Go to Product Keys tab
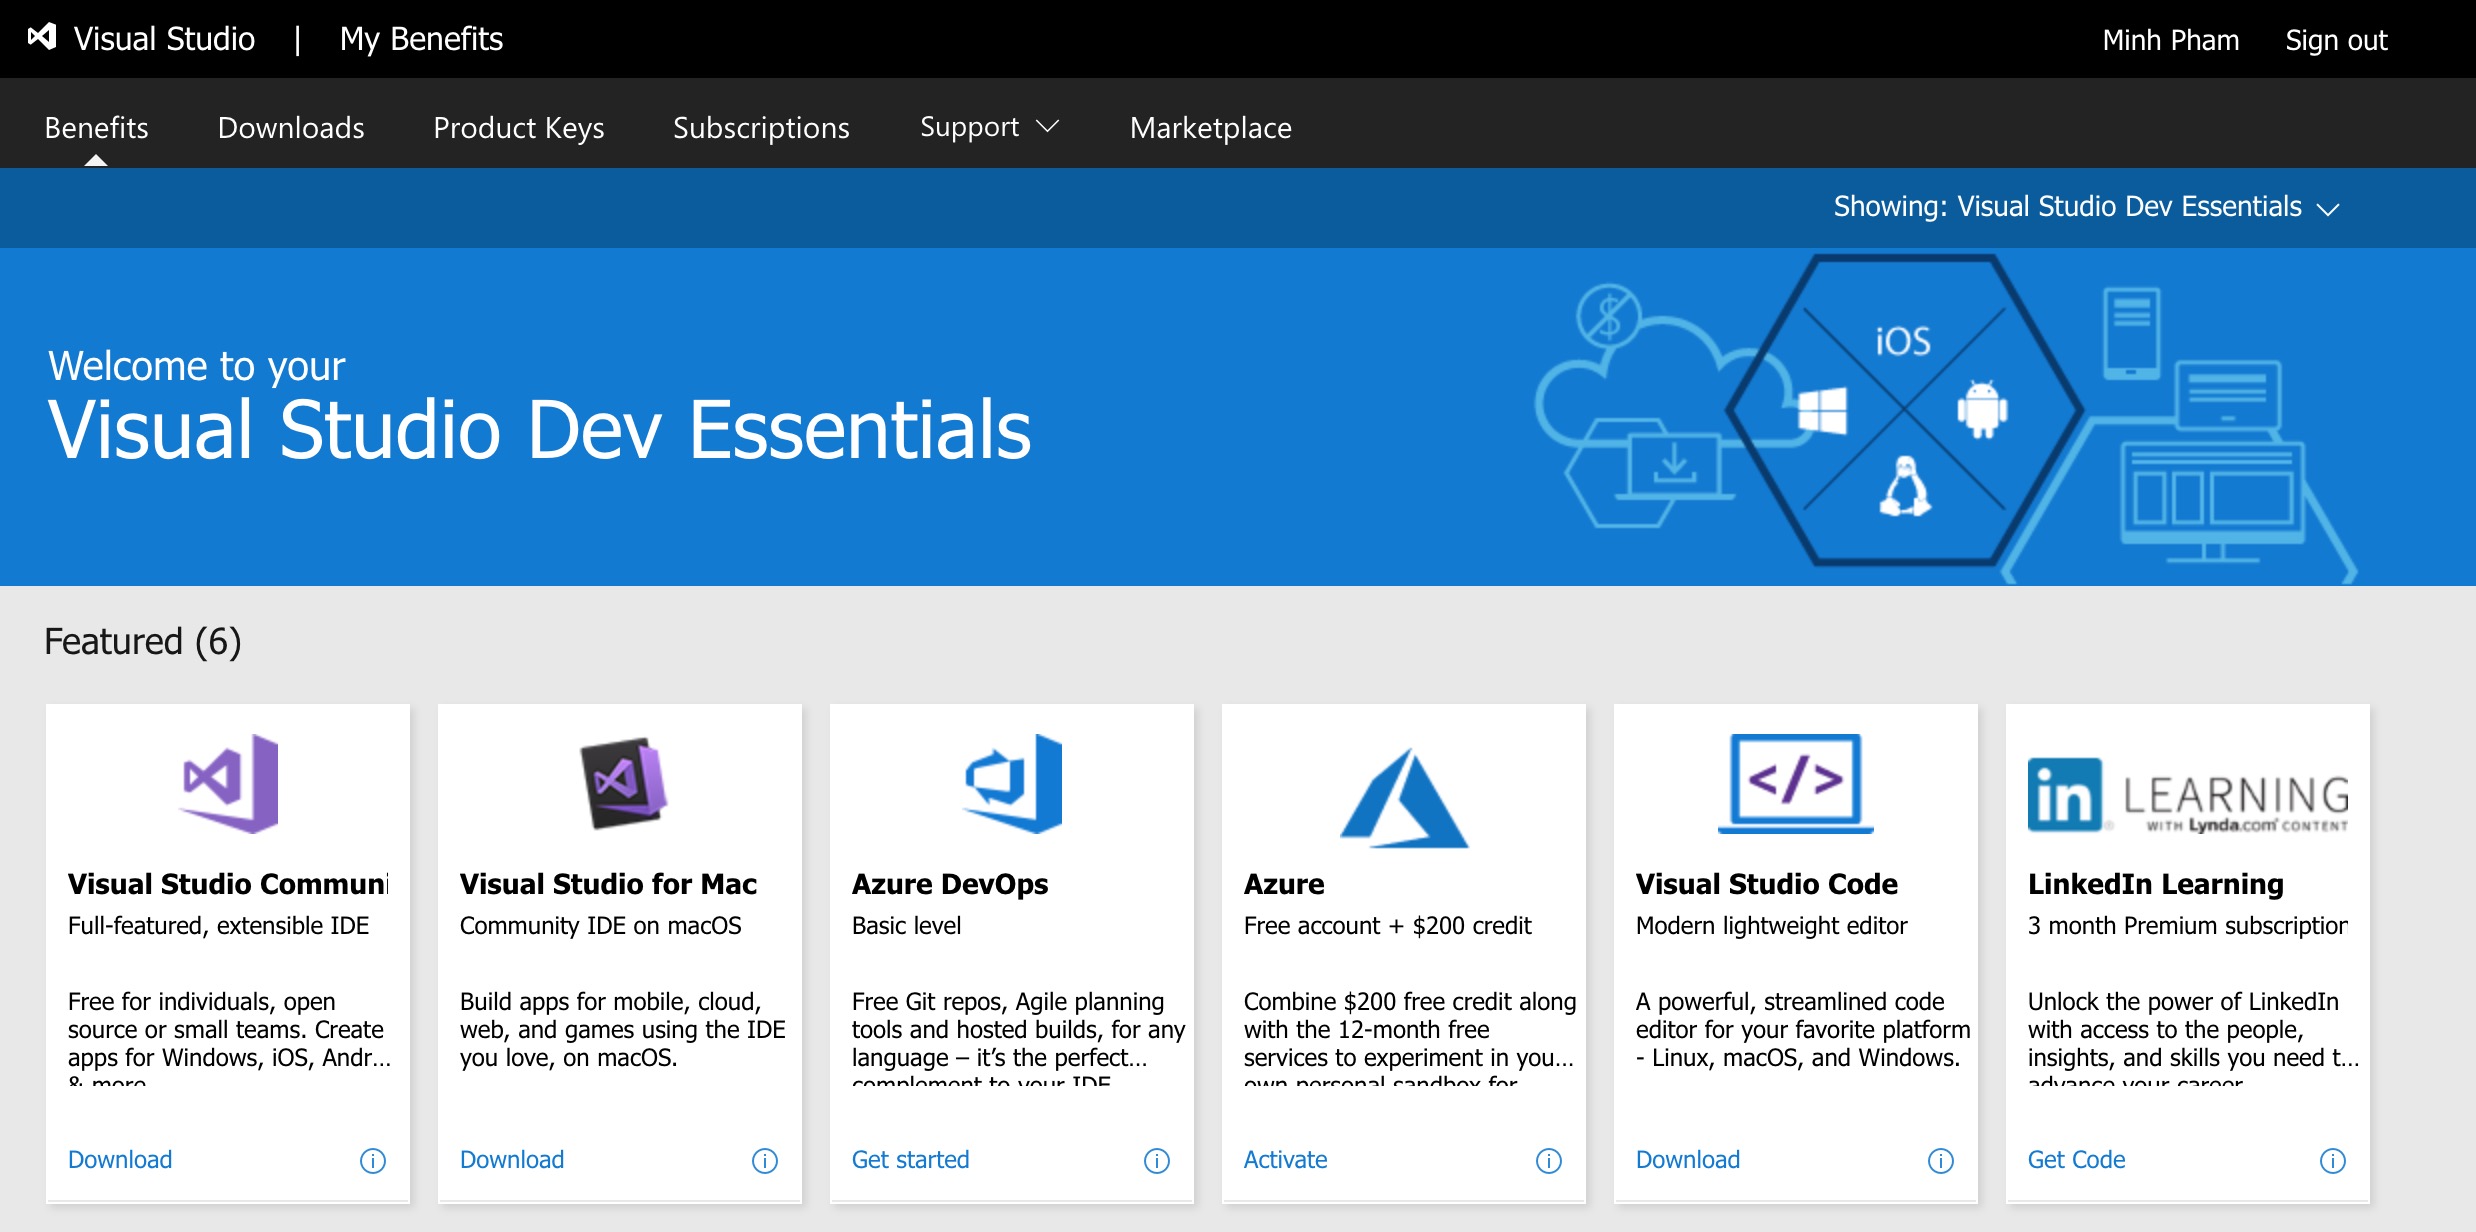The width and height of the screenshot is (2476, 1232). [518, 127]
